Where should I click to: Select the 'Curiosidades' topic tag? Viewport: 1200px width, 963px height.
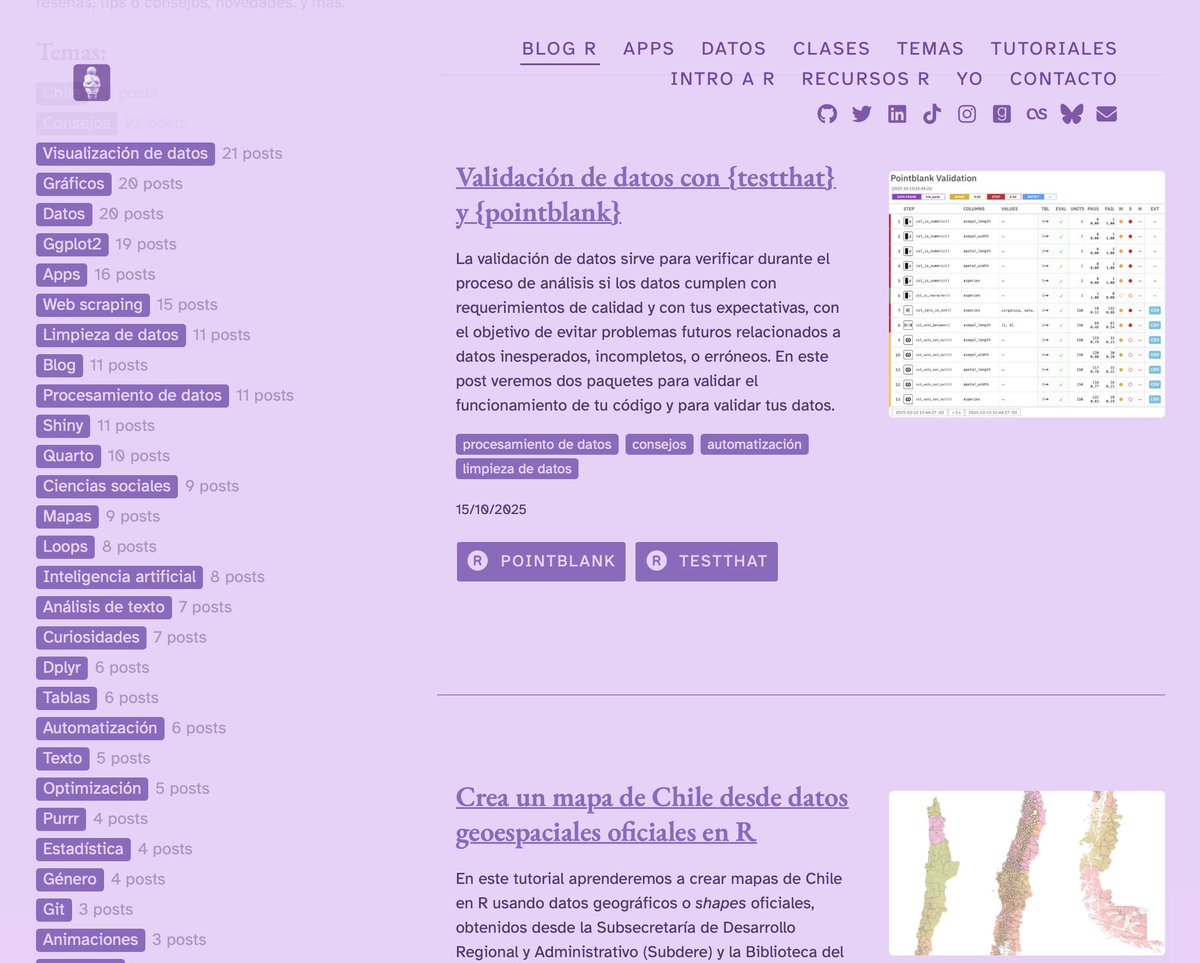coord(91,637)
